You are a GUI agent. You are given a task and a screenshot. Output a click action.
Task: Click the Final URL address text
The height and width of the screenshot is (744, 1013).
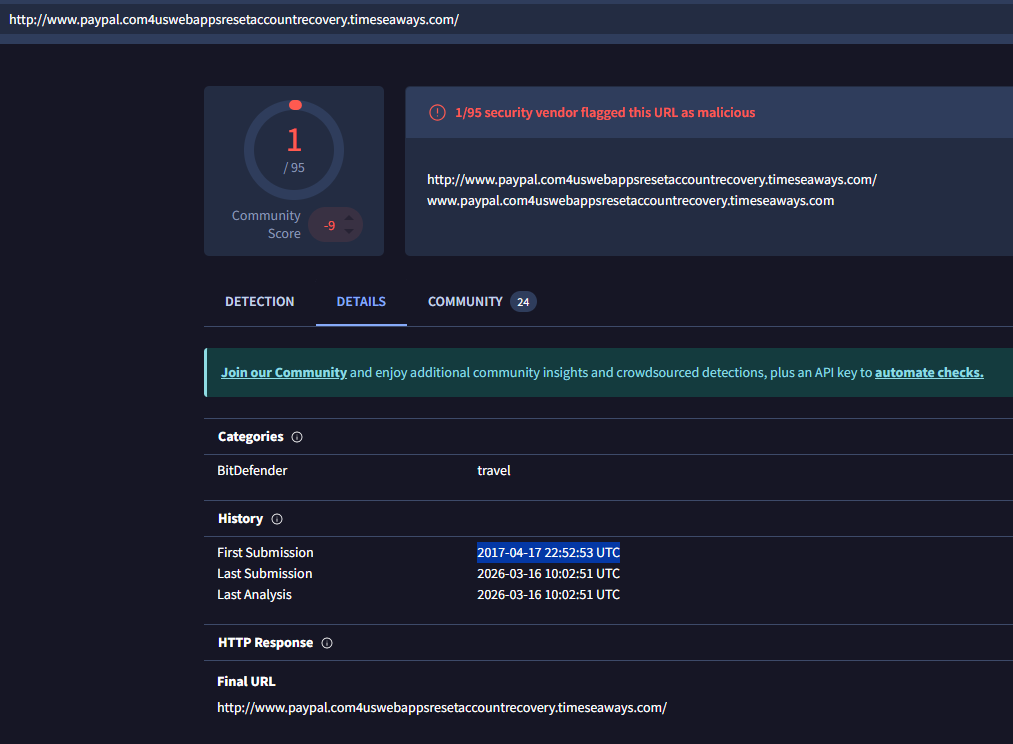click(442, 708)
